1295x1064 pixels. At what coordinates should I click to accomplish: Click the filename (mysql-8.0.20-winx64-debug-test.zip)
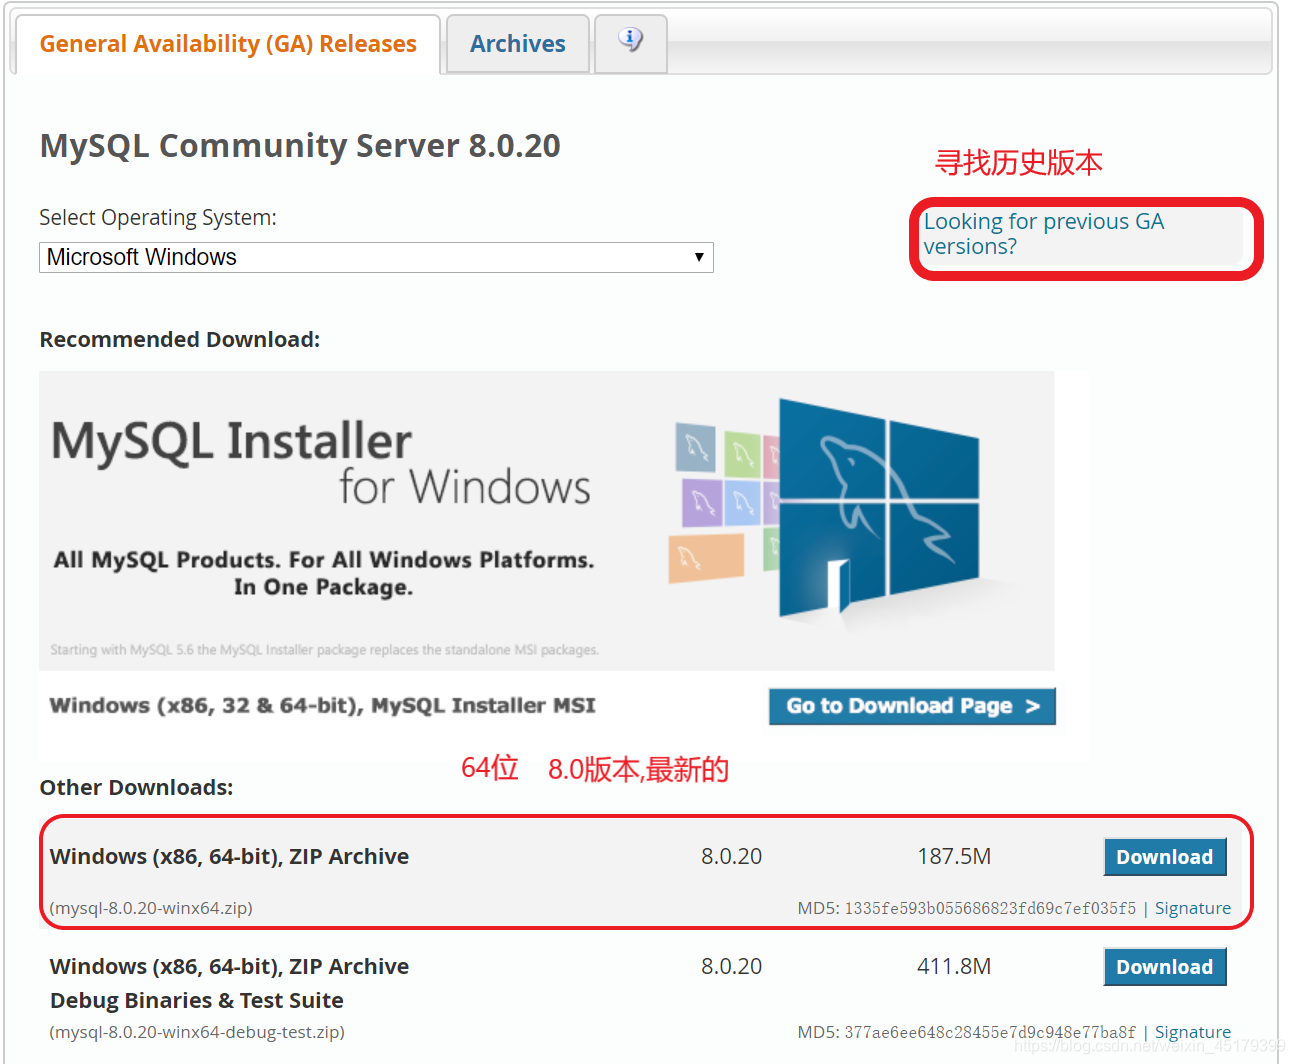coord(197,1032)
